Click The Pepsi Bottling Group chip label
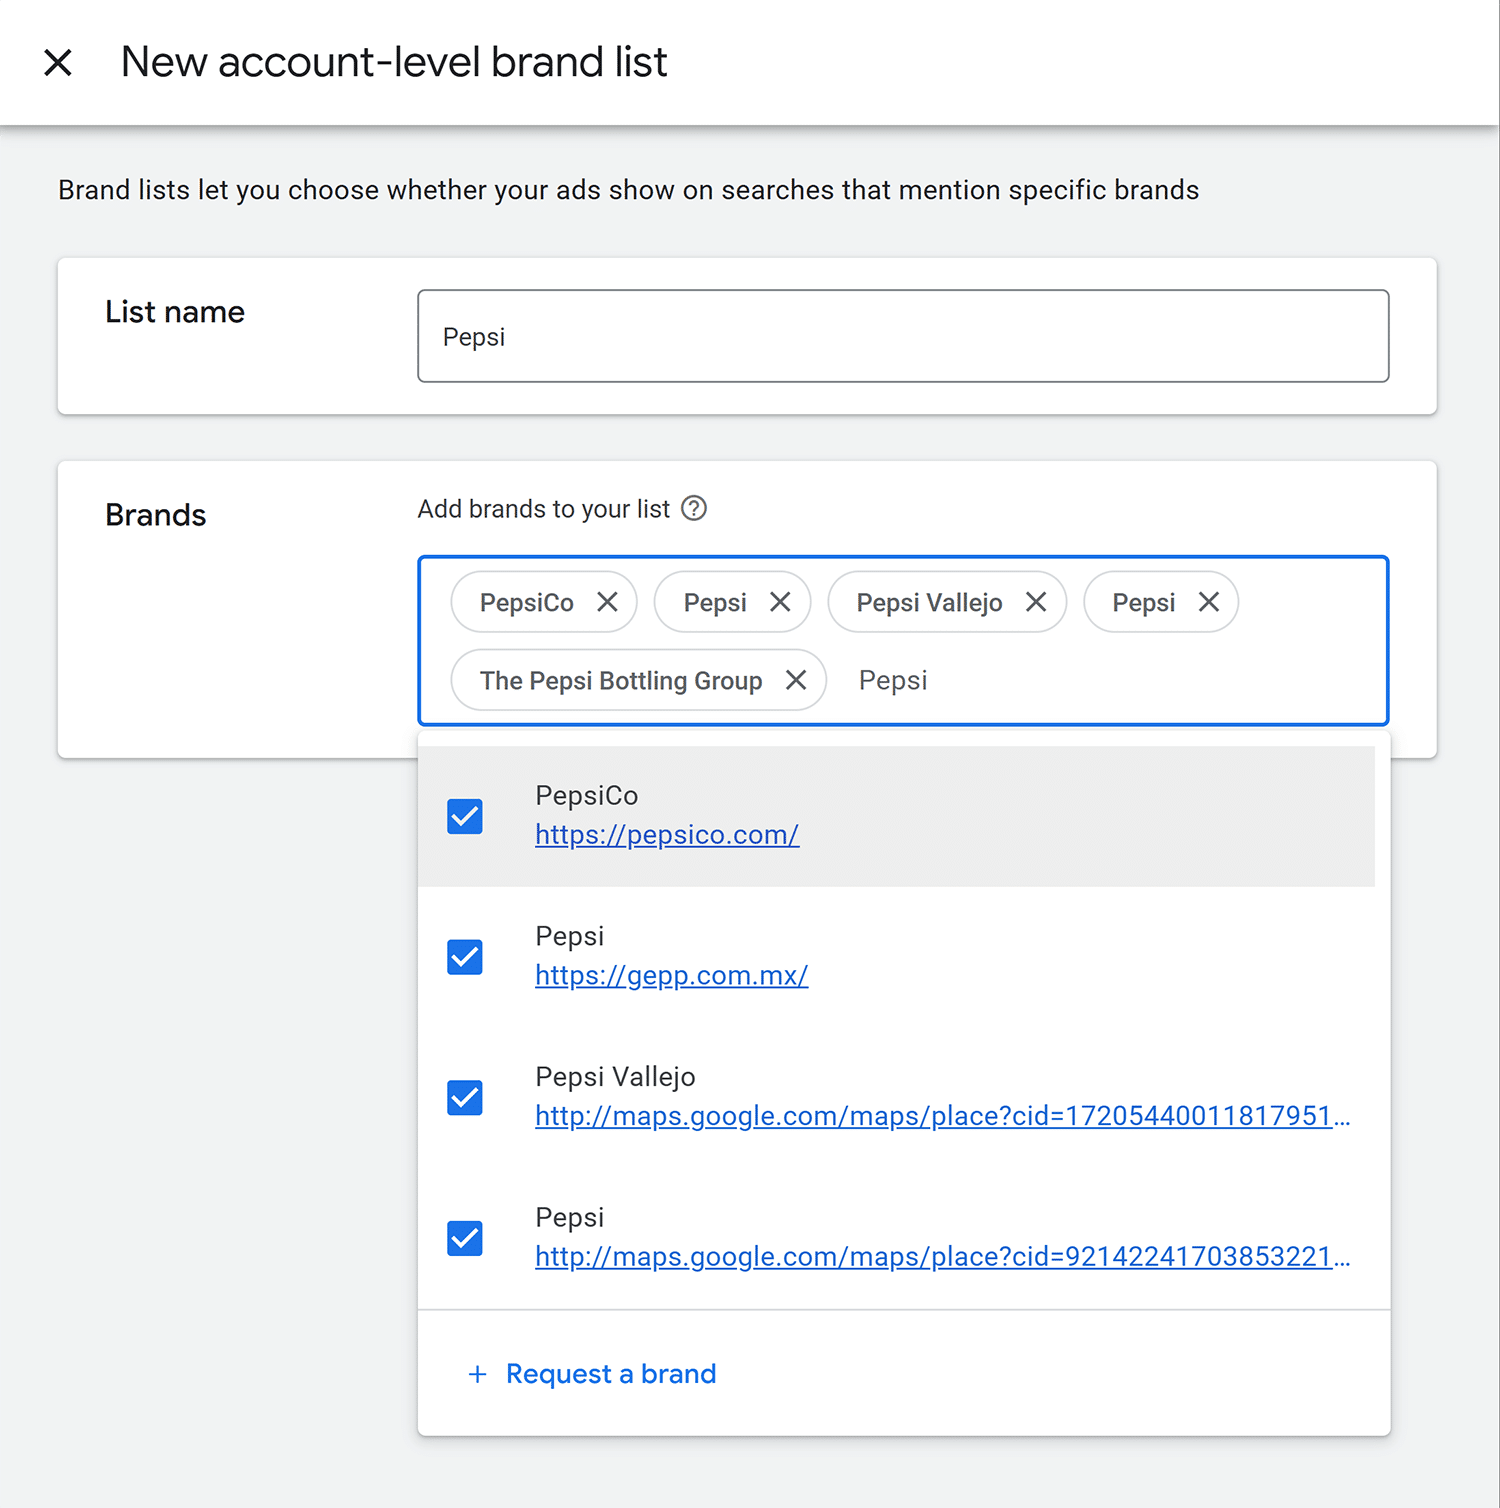This screenshot has width=1500, height=1508. [621, 681]
